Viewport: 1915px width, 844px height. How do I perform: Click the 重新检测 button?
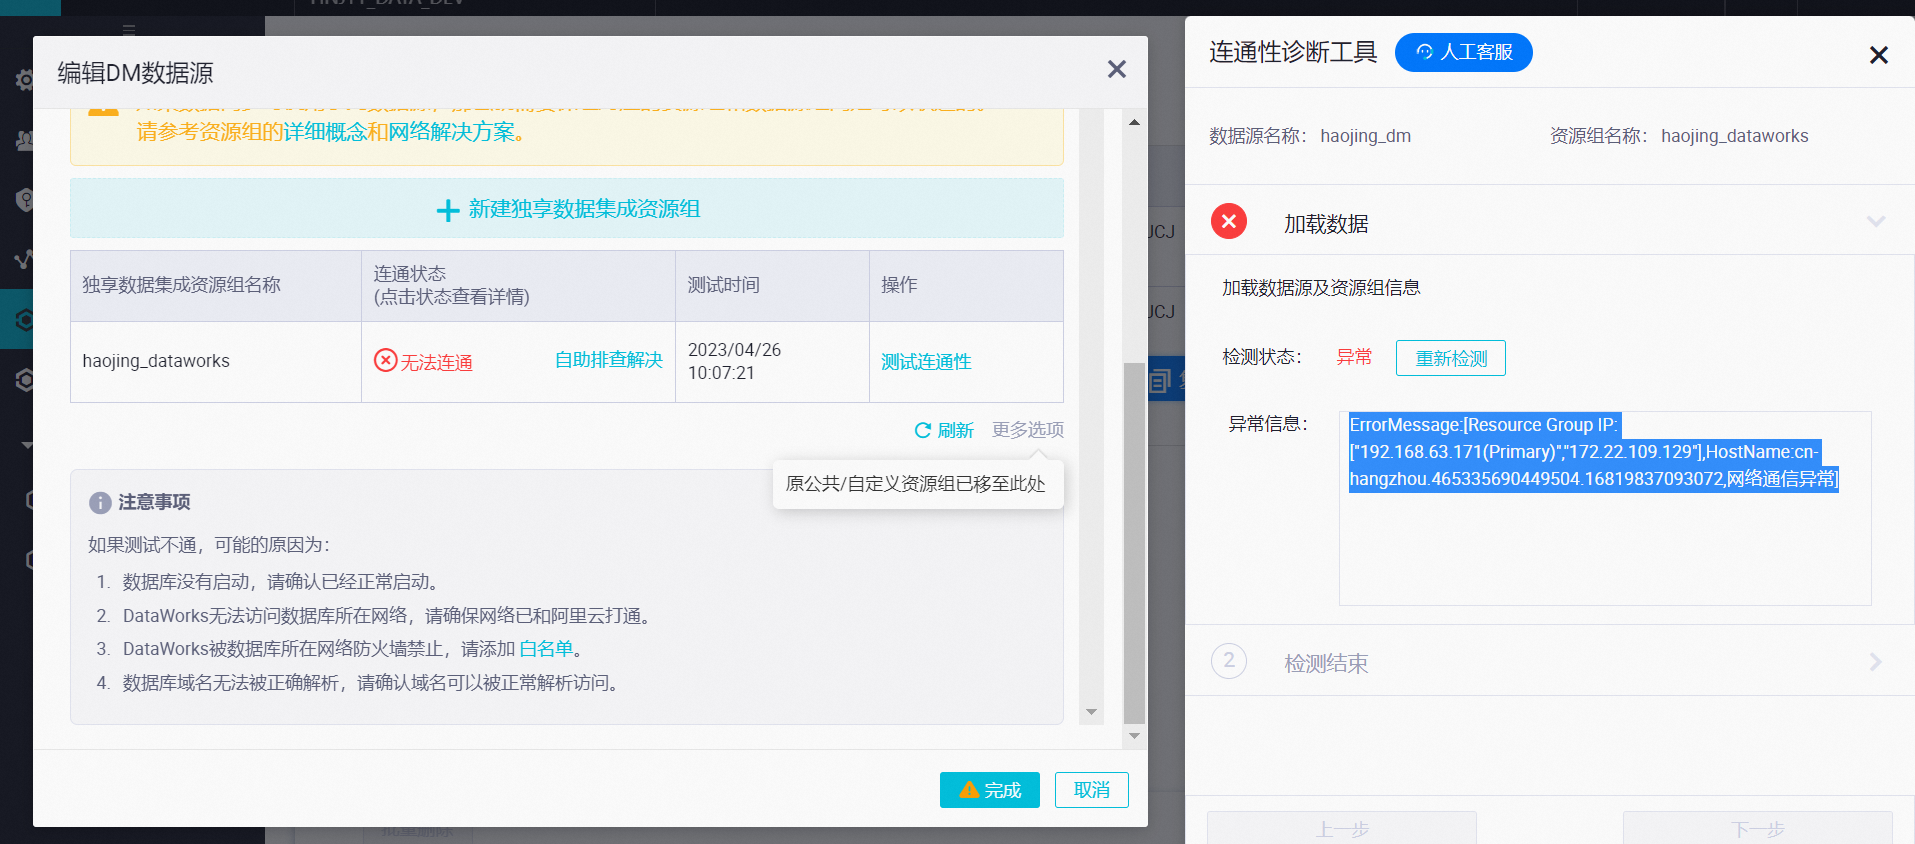coord(1451,358)
